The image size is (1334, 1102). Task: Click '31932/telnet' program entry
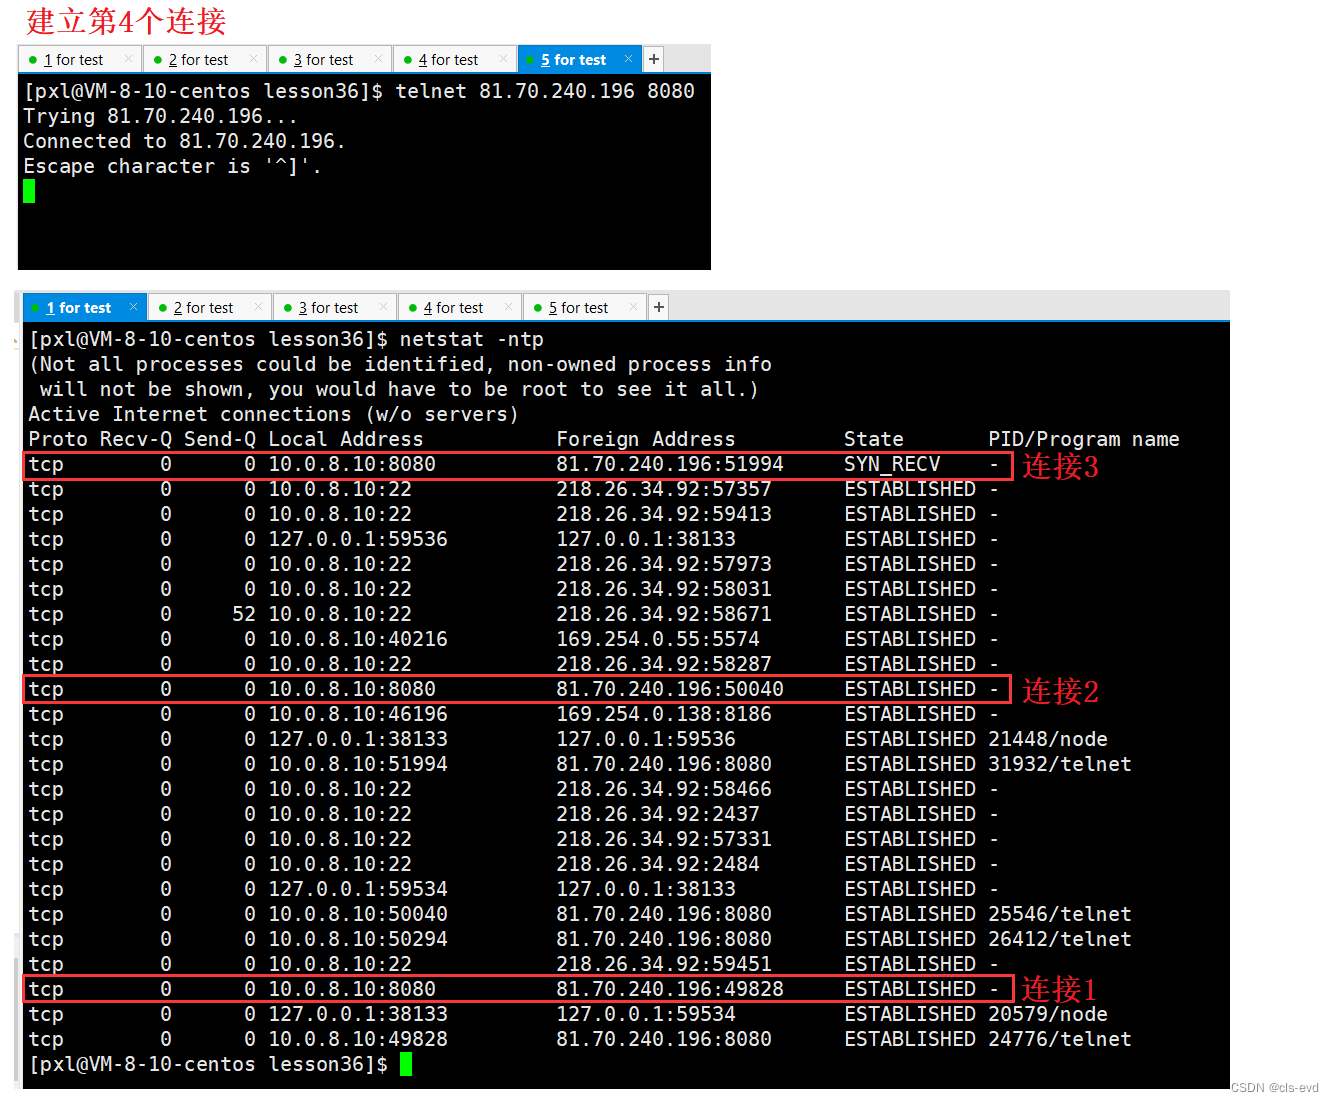[x=1060, y=764]
